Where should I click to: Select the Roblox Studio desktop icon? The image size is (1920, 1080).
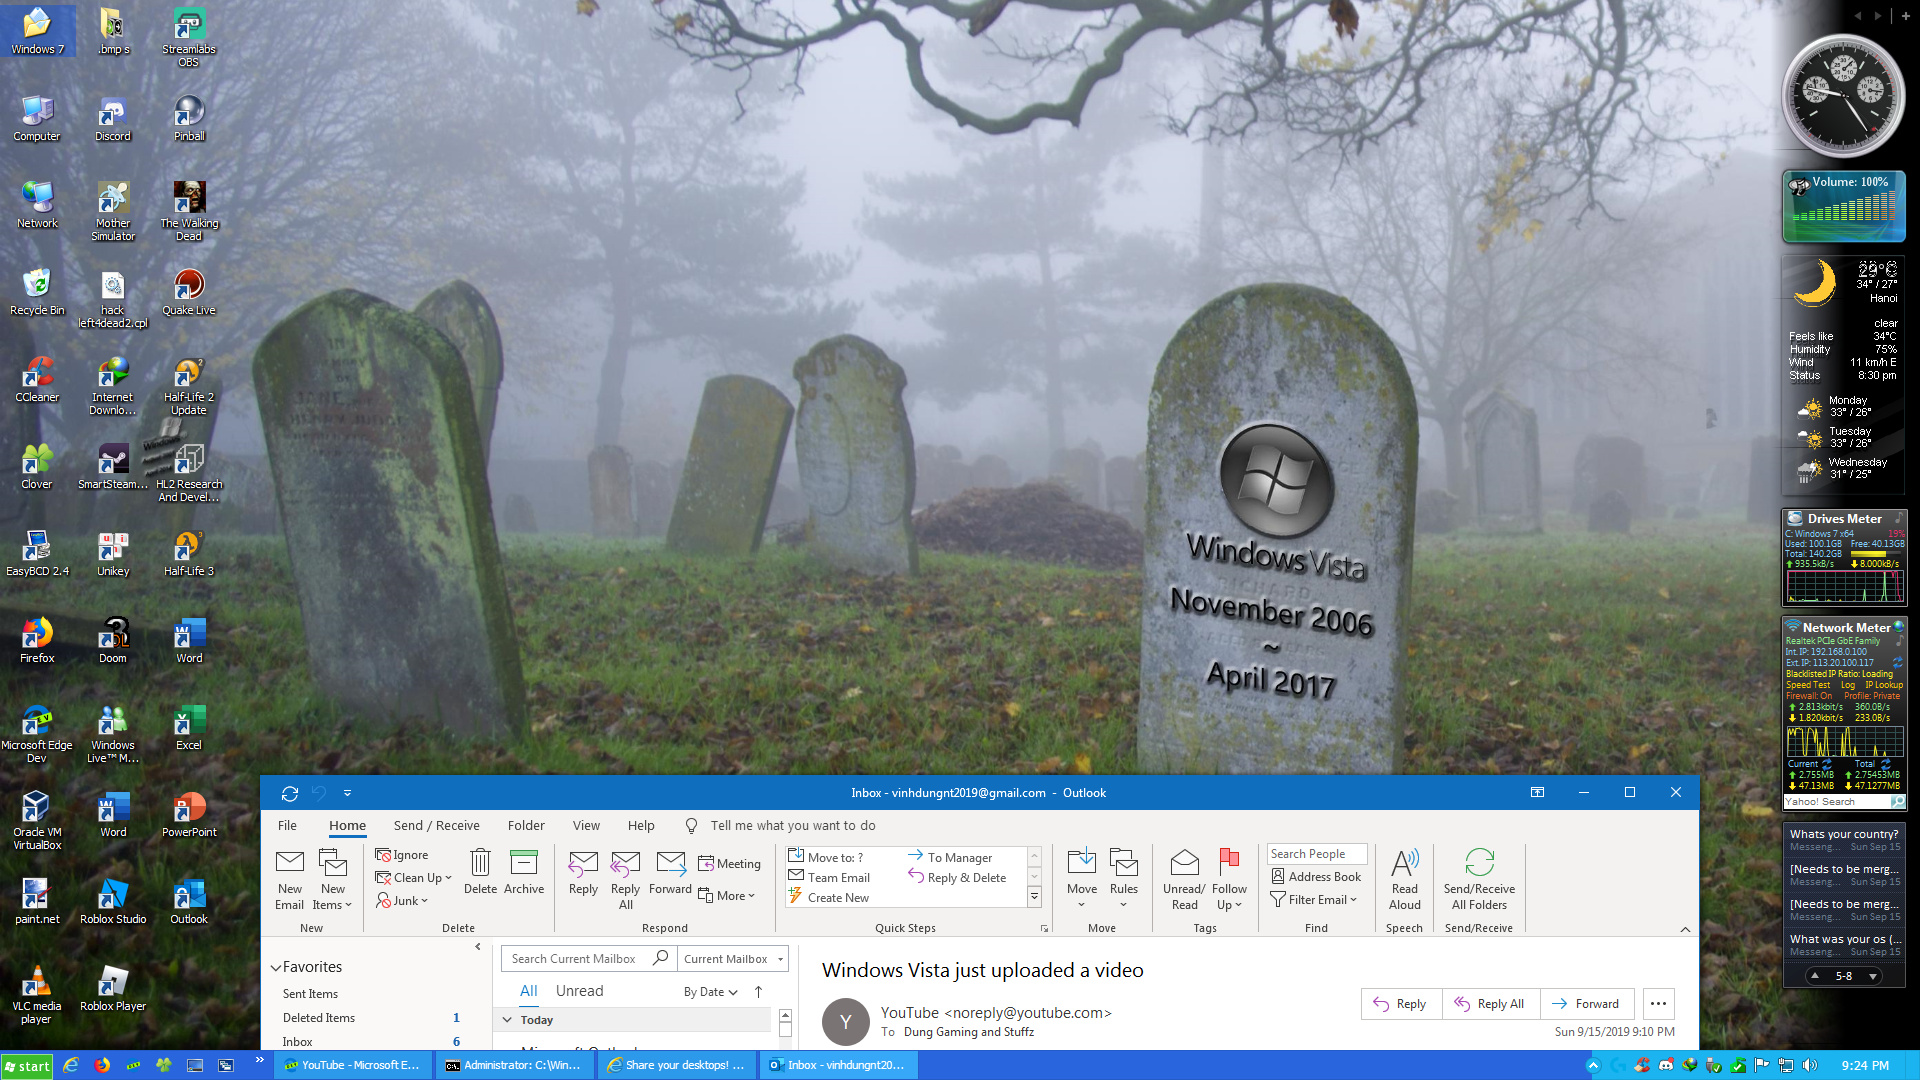[113, 901]
